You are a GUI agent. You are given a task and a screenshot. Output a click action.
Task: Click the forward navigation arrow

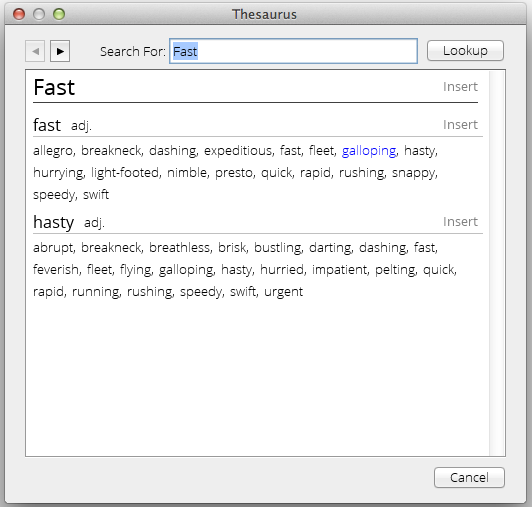pos(60,51)
